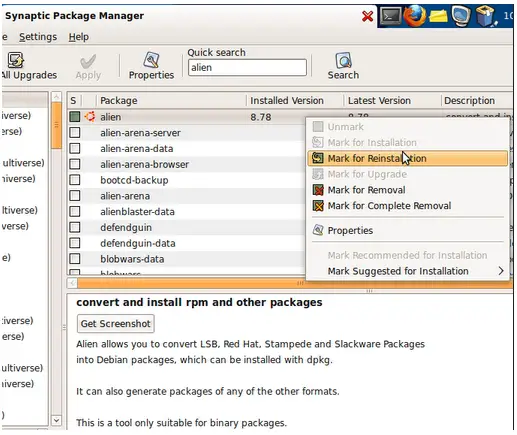Toggle checkbox for bootcd-backup
This screenshot has height=435, width=517.
pyautogui.click(x=75, y=180)
